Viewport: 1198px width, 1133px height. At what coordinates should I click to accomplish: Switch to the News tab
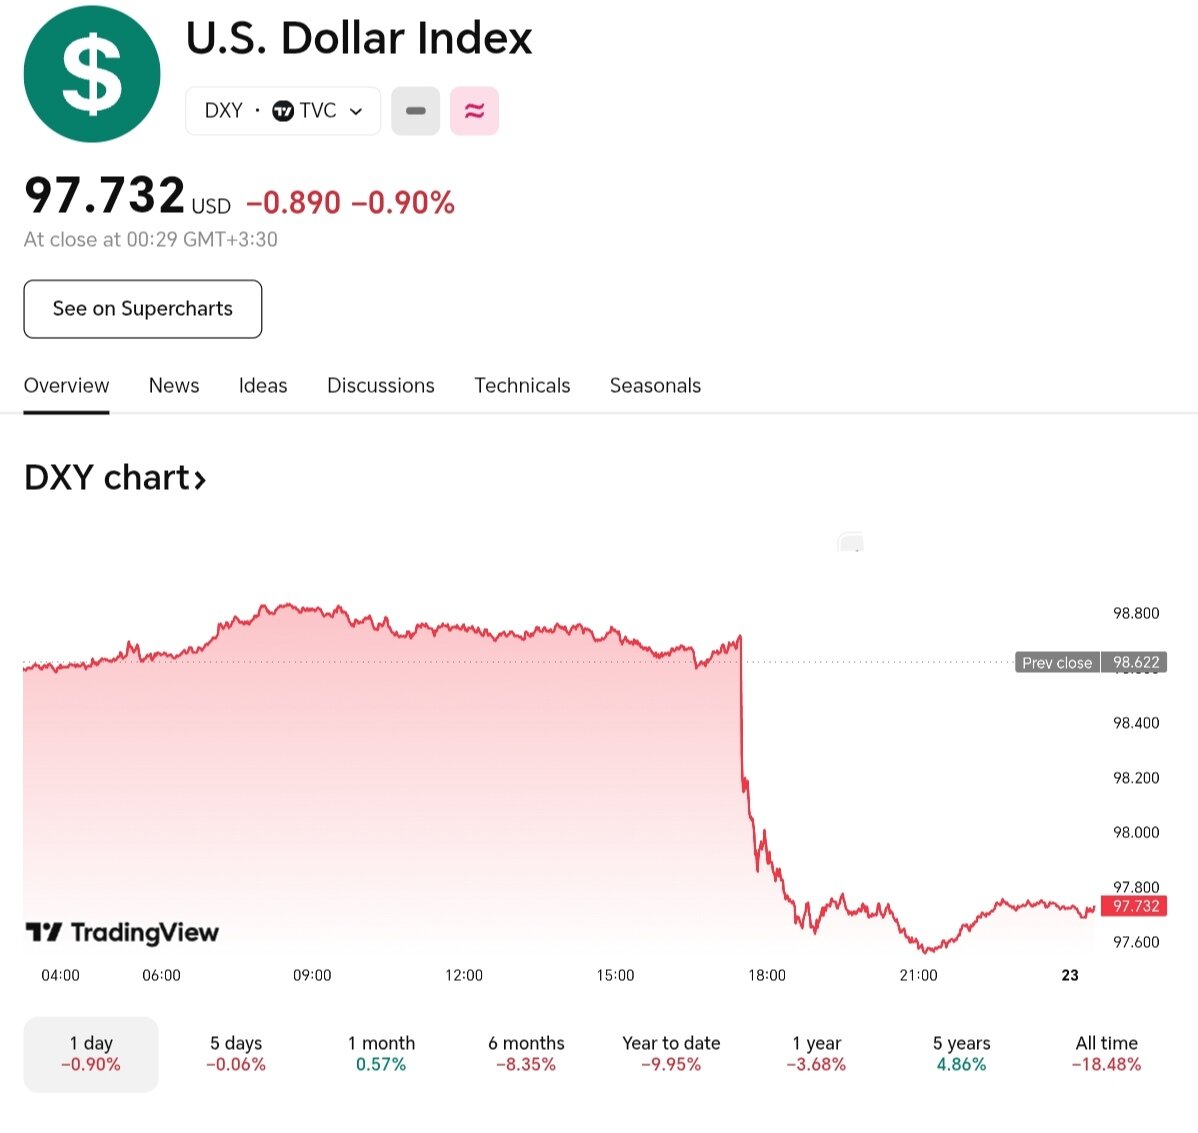(x=174, y=386)
